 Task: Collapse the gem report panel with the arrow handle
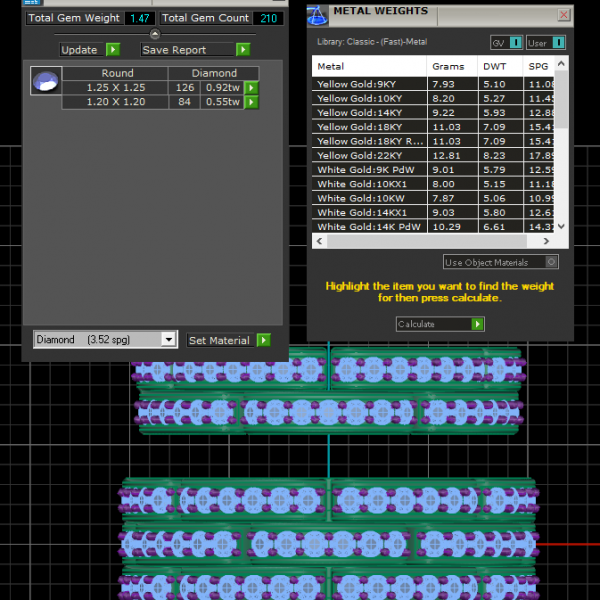point(154,34)
